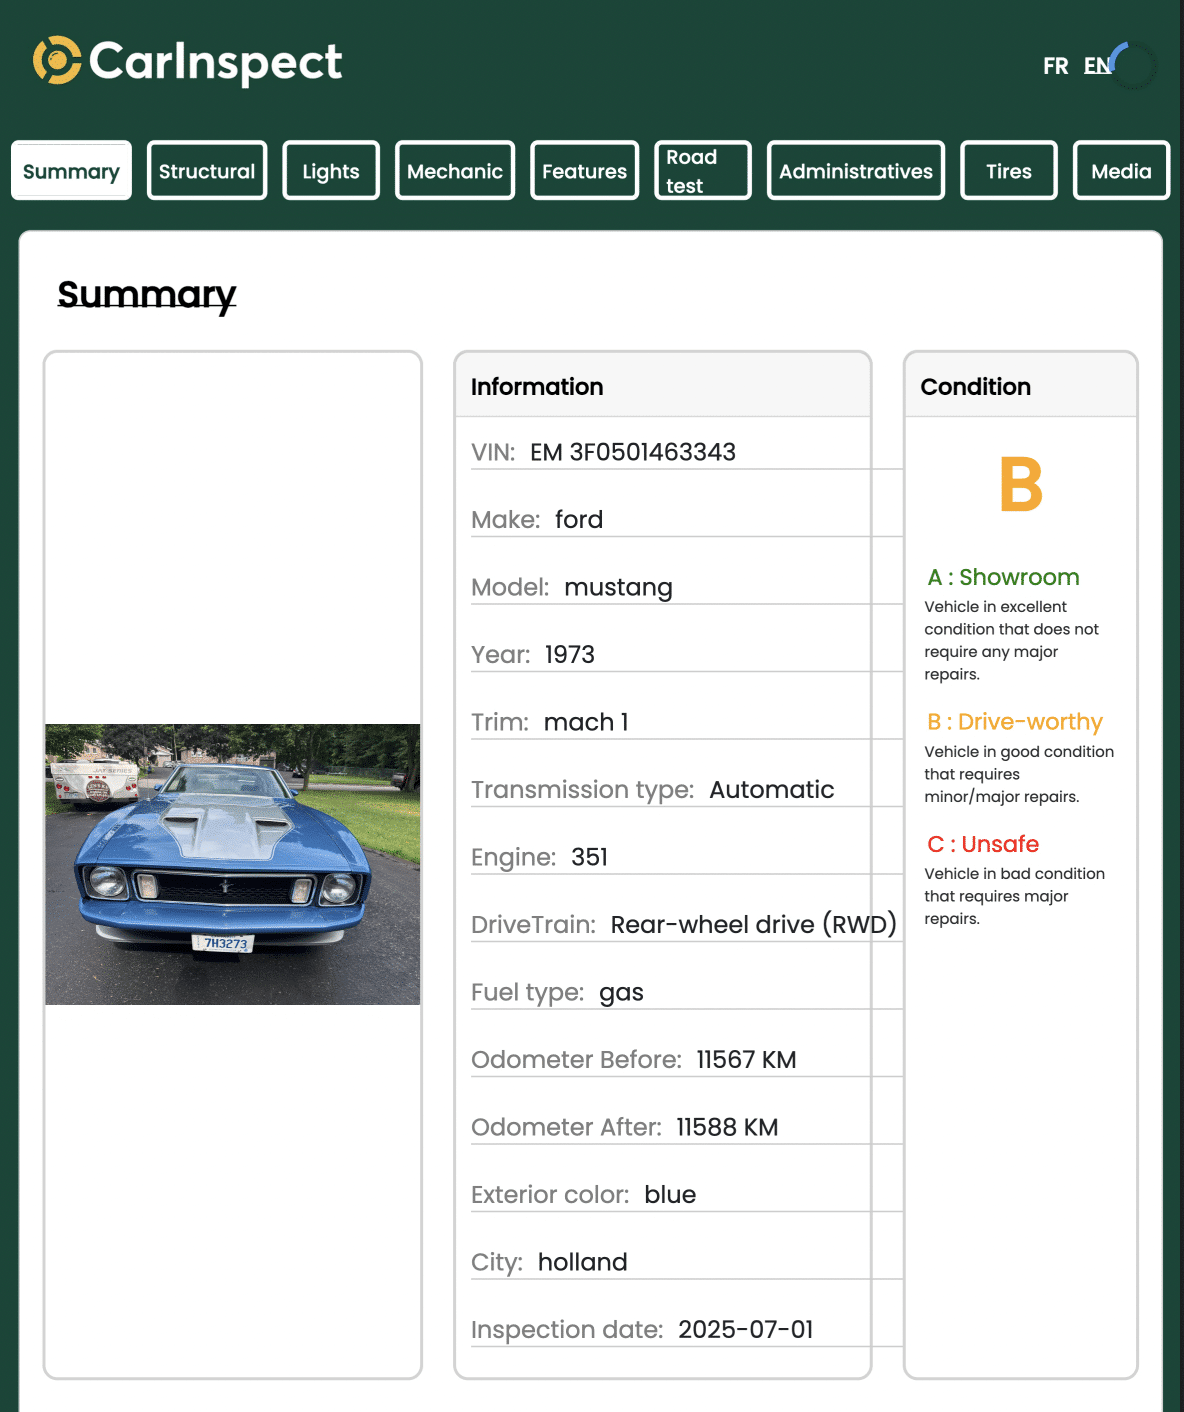Click the A : Showroom rating label
Viewport: 1184px width, 1412px height.
[x=1003, y=577]
